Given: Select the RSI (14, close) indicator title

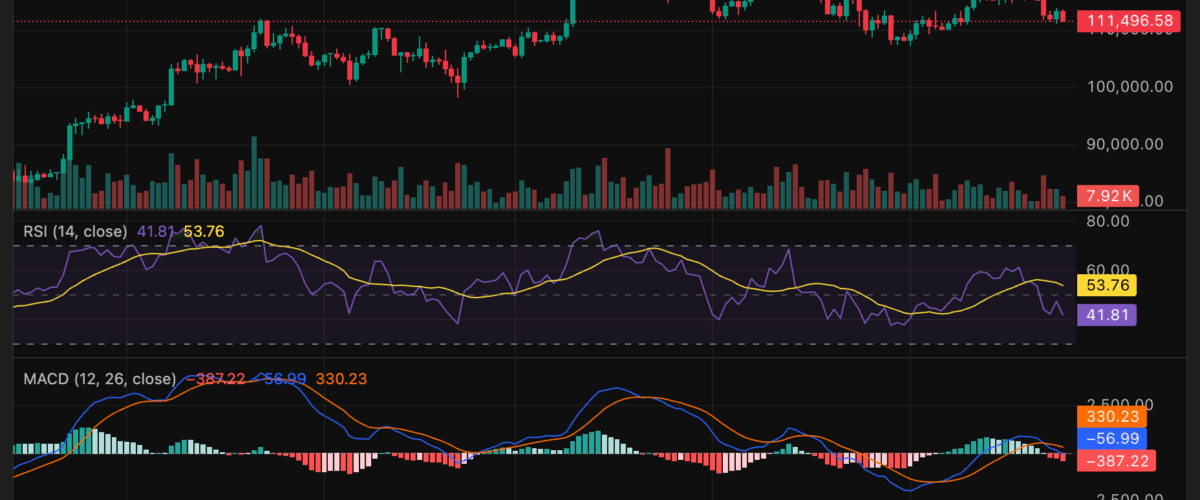Looking at the screenshot, I should (x=76, y=231).
